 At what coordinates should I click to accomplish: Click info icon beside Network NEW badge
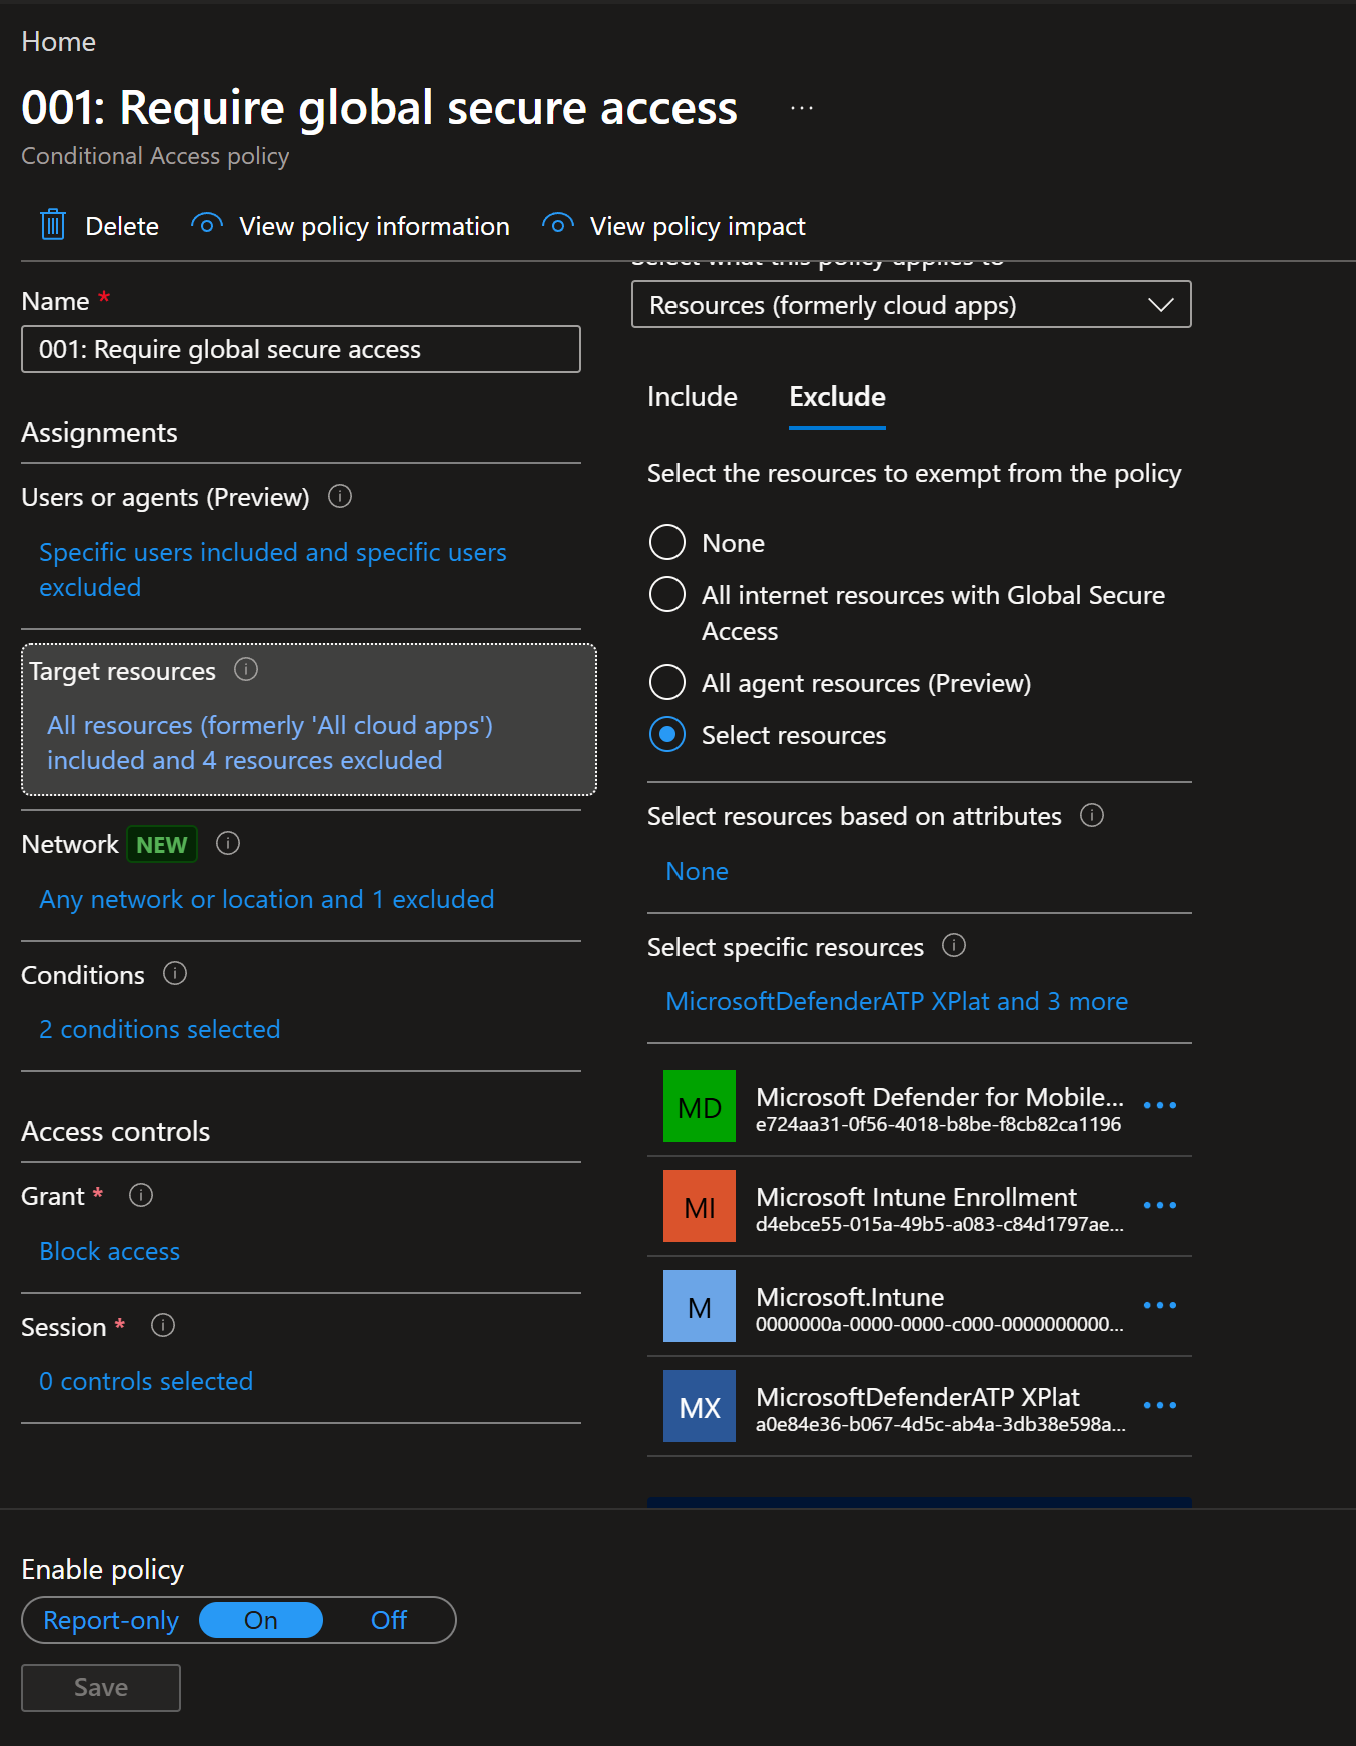click(228, 843)
